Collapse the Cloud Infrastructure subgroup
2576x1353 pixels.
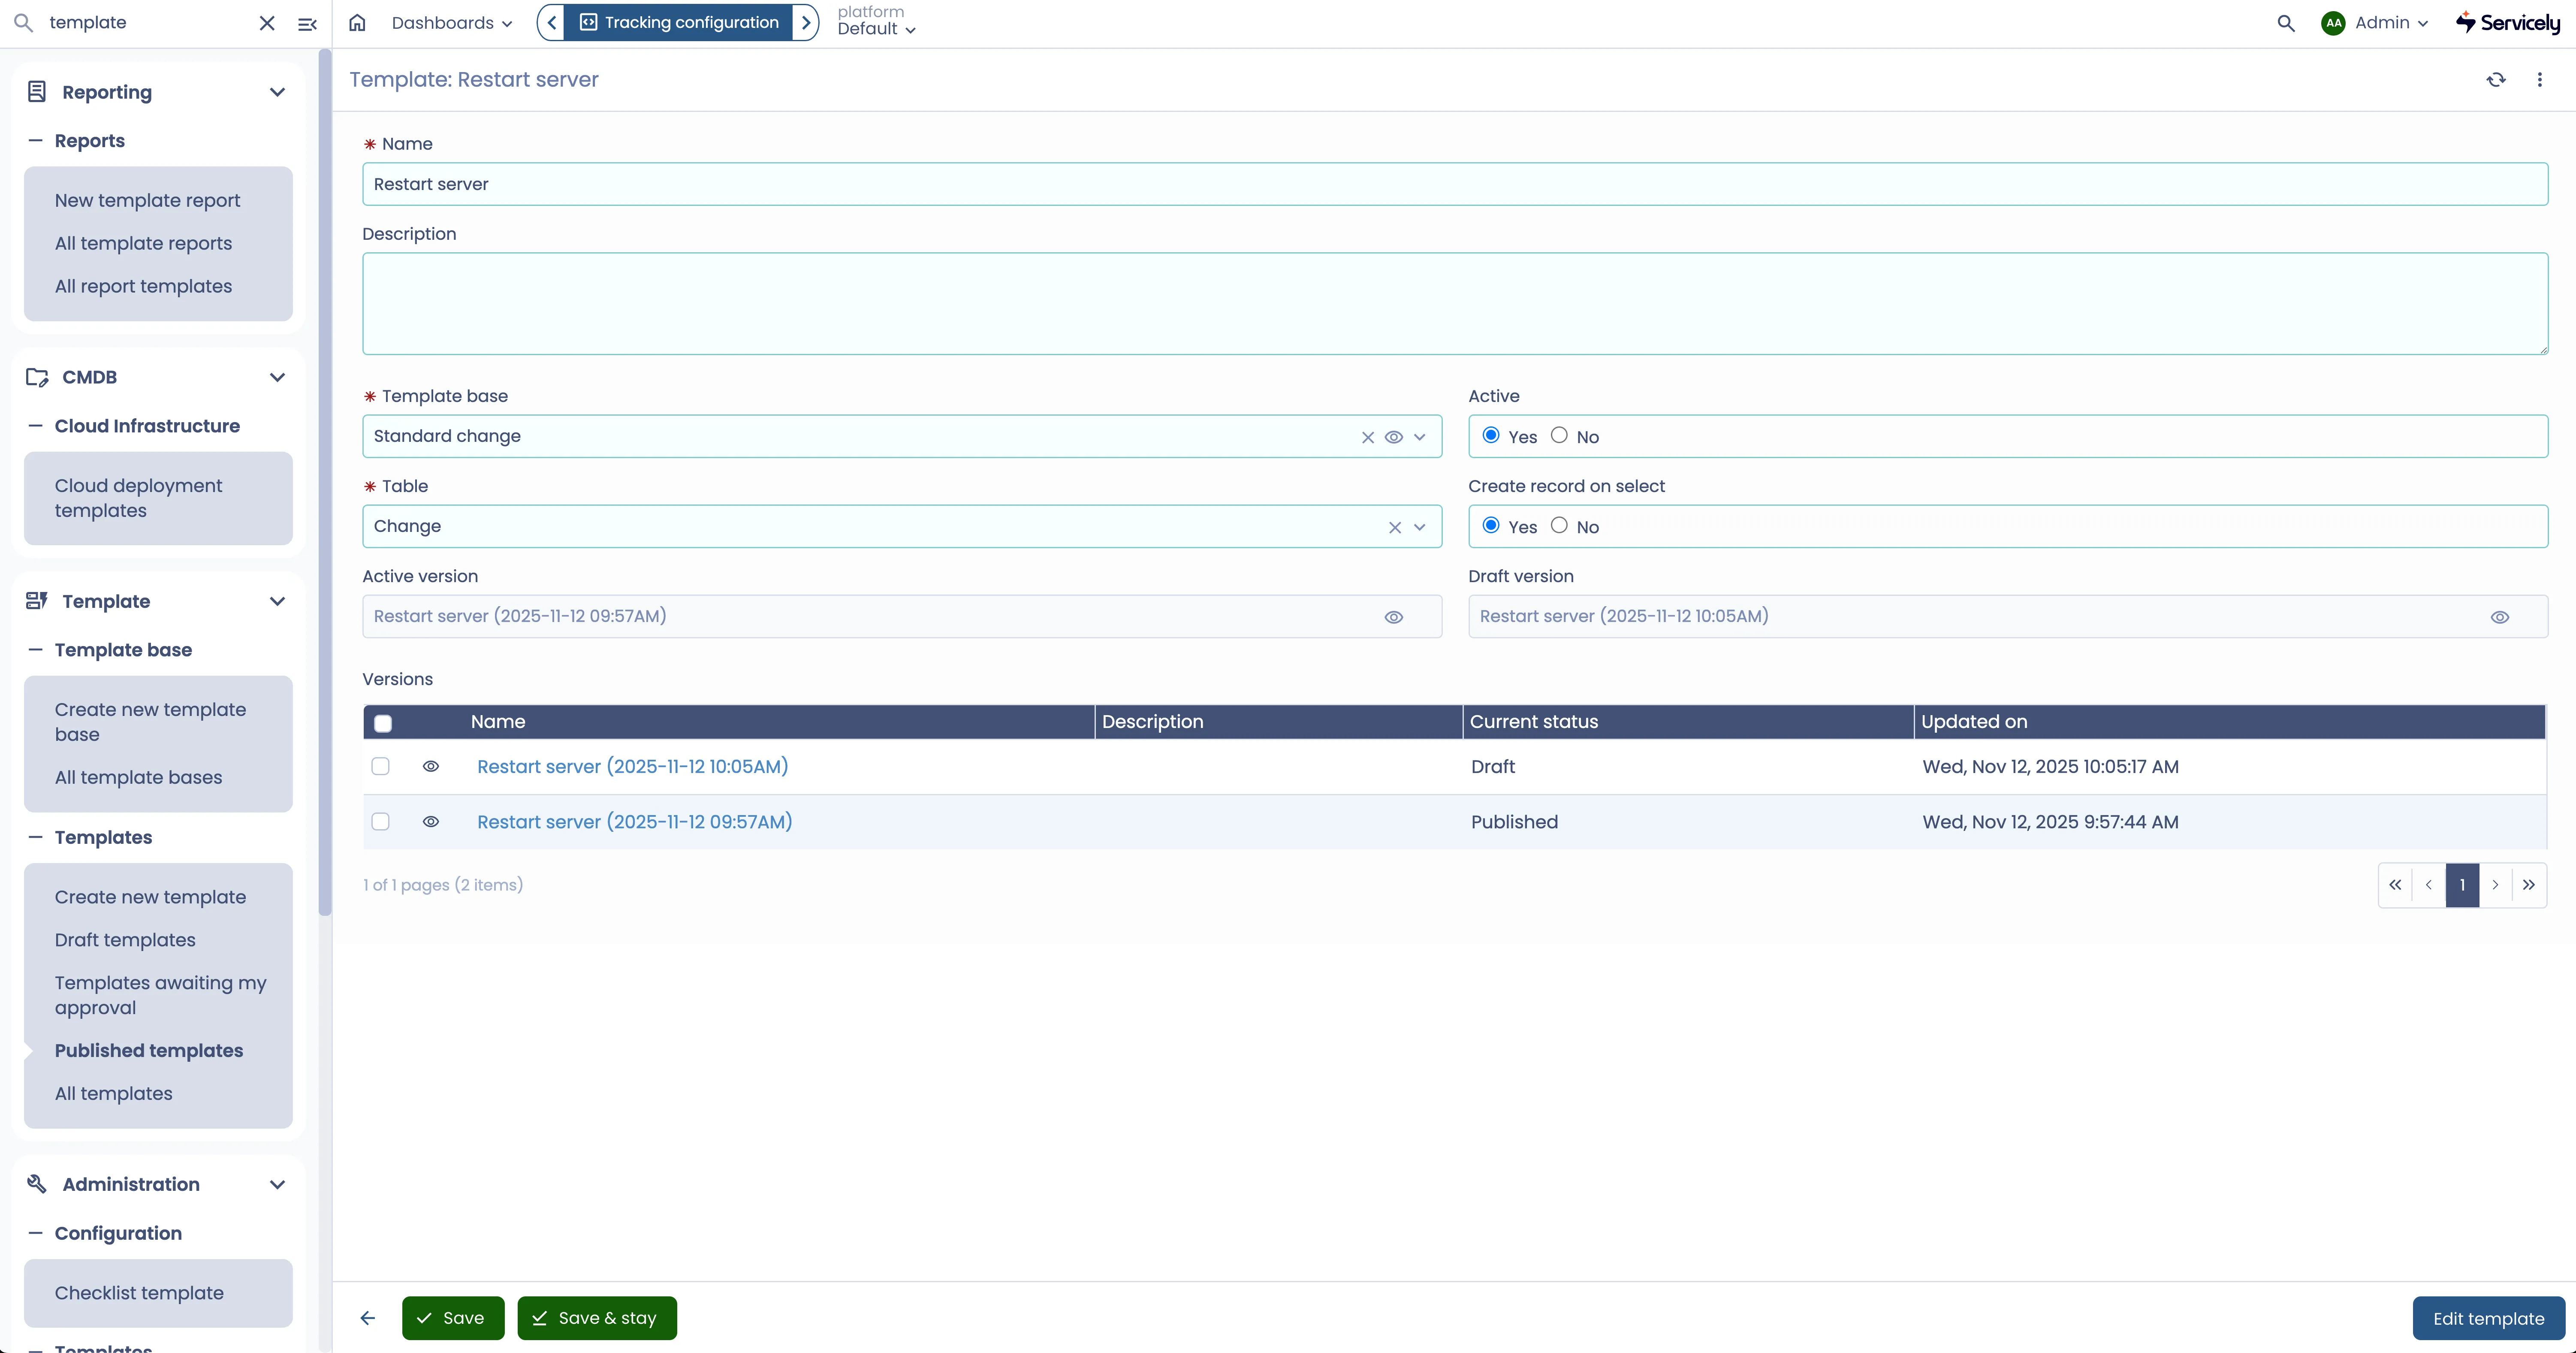[x=36, y=426]
